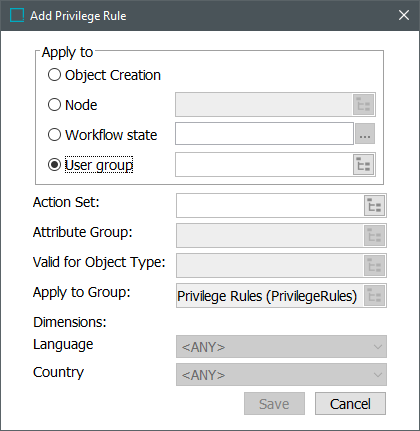Expand the Country dimension dropdown
Viewport: 420px width, 431px height.
pos(281,375)
